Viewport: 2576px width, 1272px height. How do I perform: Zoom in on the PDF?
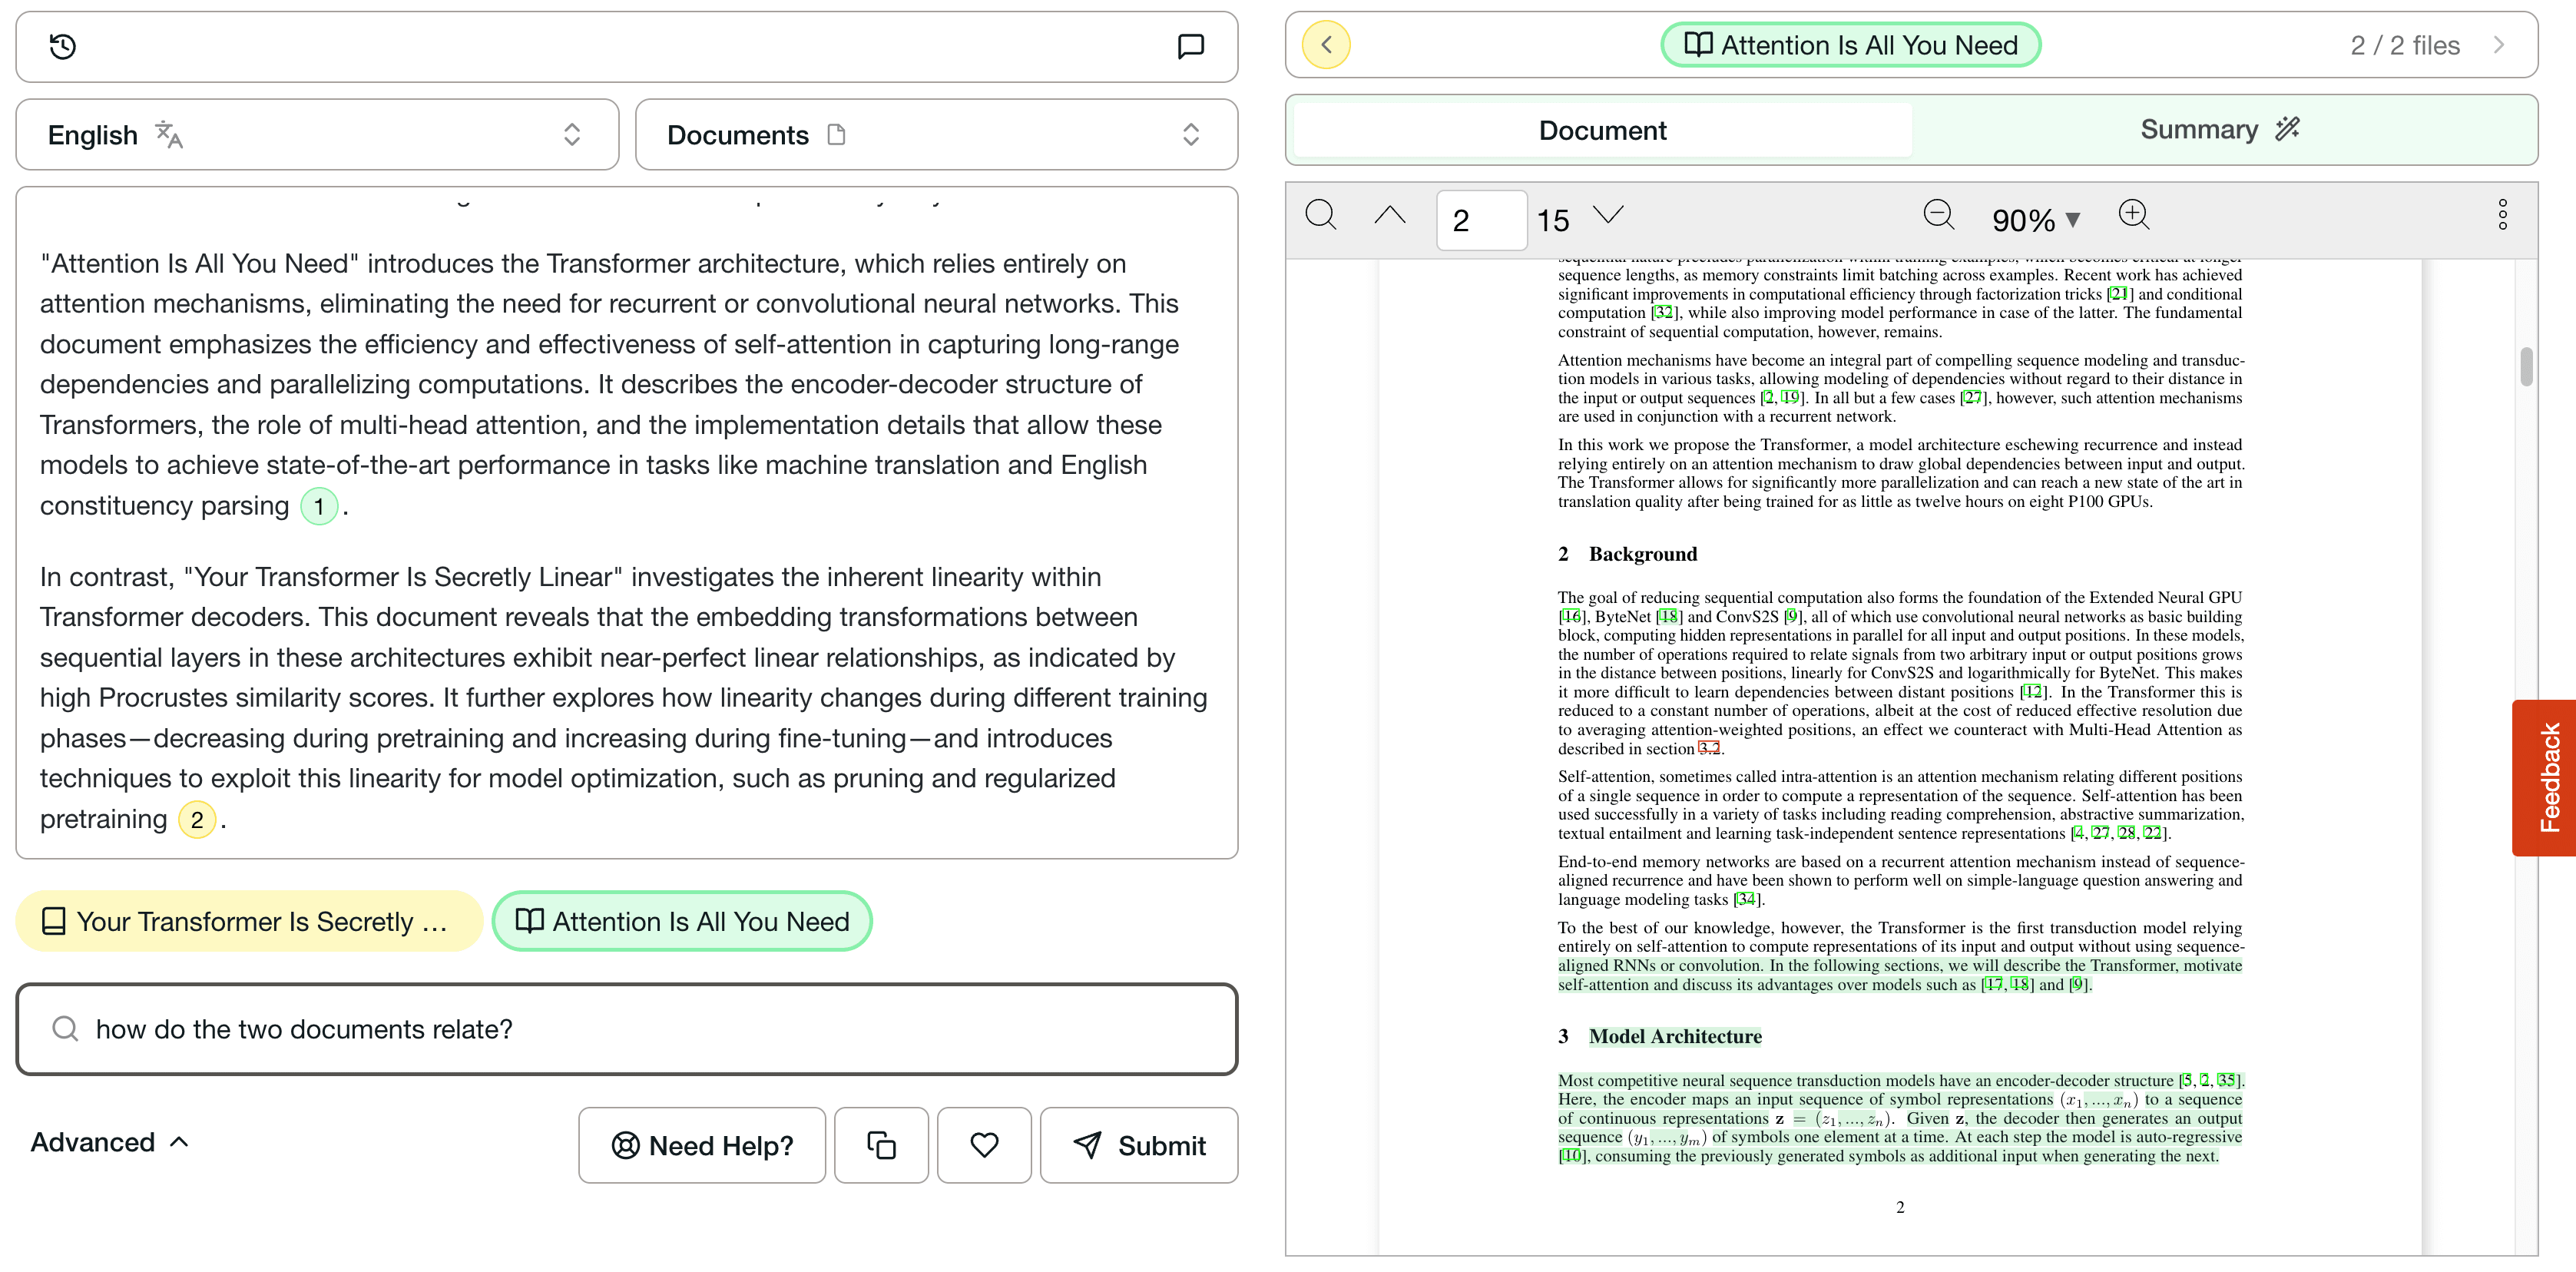pyautogui.click(x=2133, y=215)
